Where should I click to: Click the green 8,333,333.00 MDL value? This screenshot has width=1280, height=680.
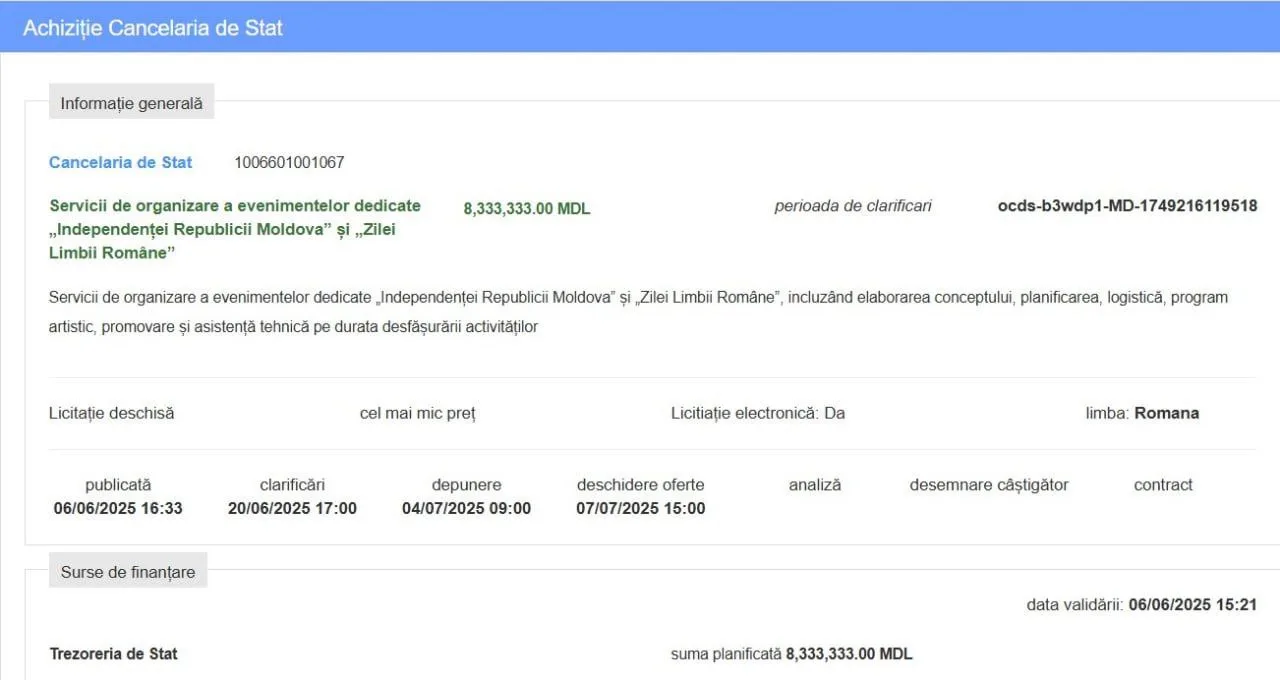tap(527, 209)
